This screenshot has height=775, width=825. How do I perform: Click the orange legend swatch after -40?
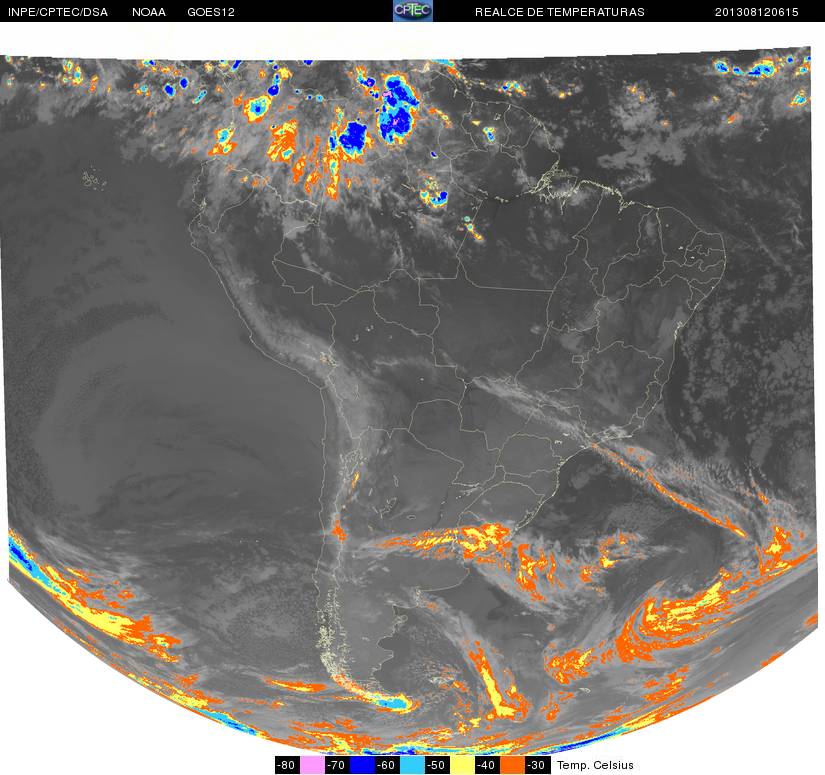(x=512, y=765)
